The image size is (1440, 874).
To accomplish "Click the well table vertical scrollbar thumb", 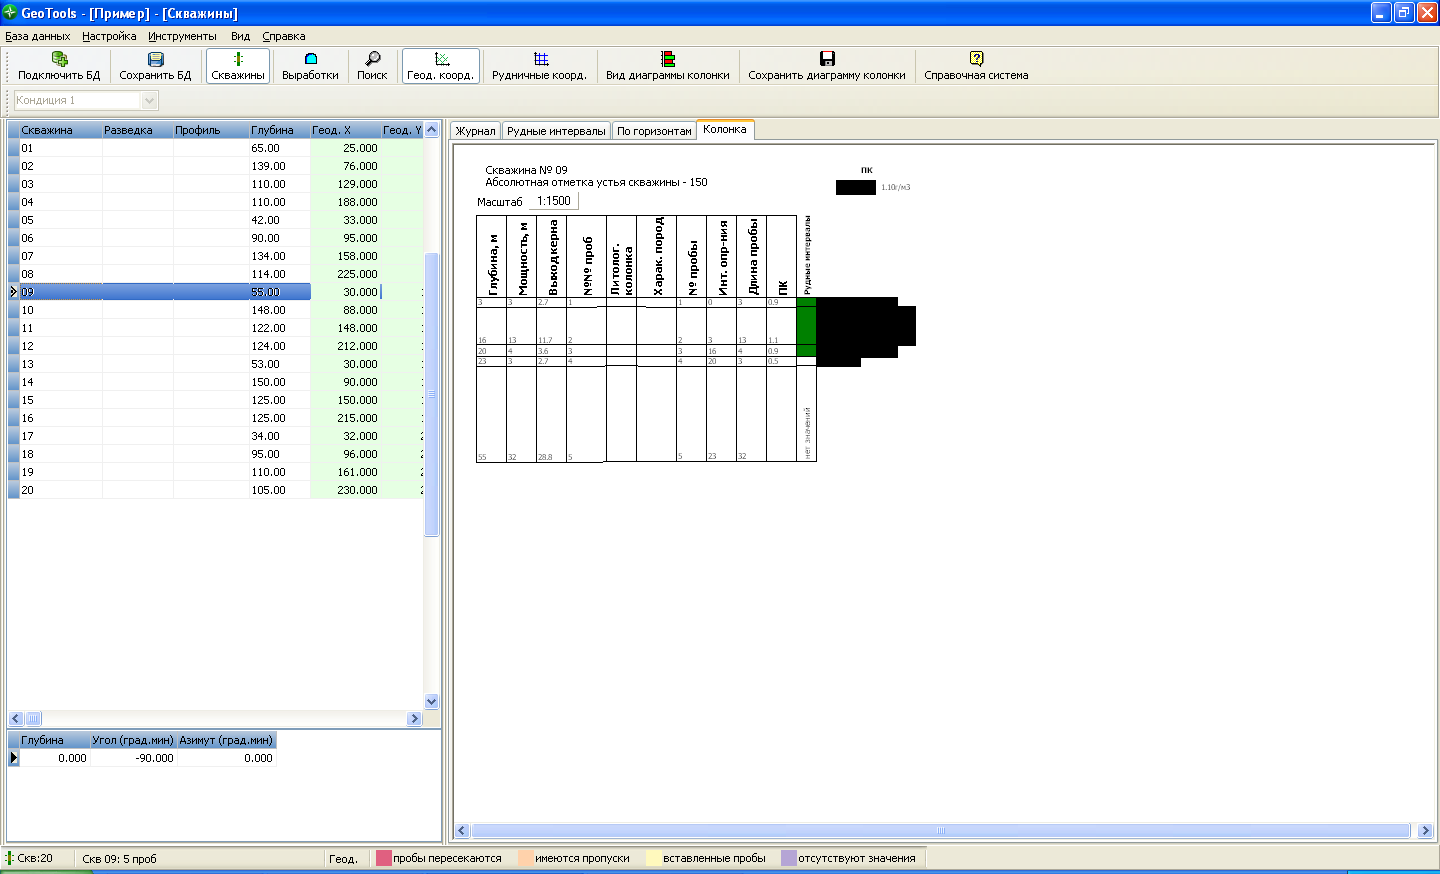I will tap(432, 394).
